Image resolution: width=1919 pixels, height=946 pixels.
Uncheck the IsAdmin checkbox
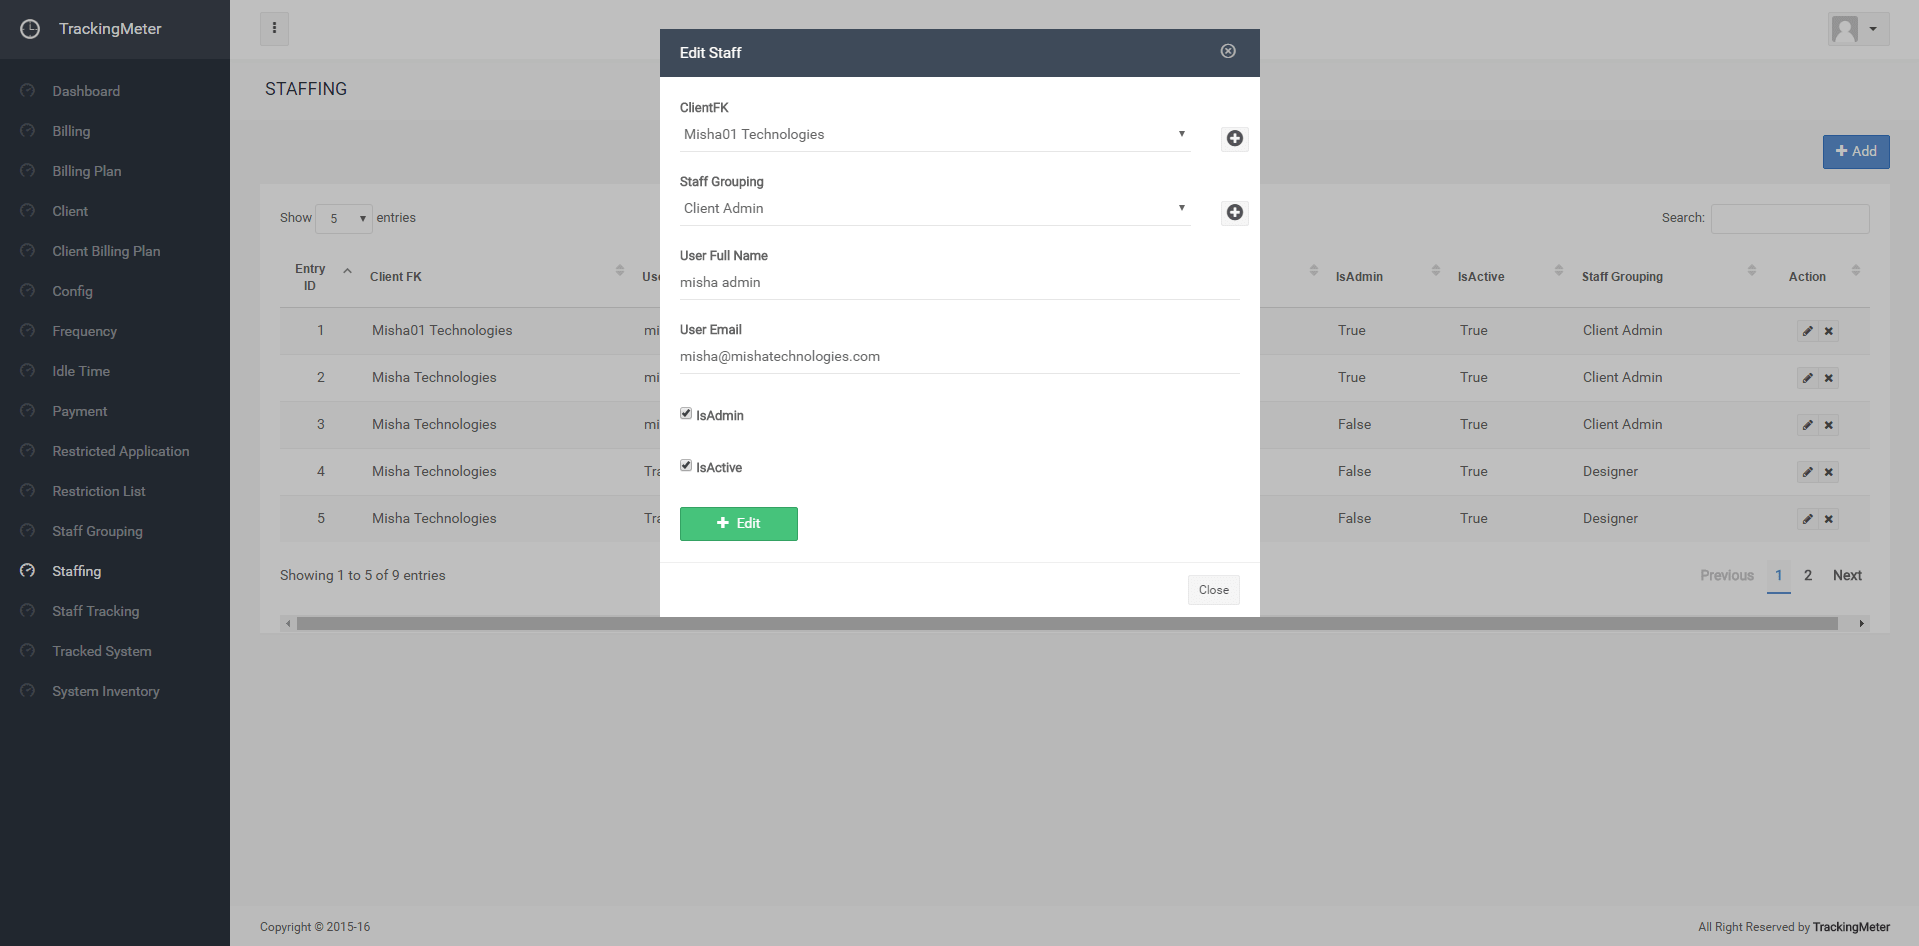686,414
